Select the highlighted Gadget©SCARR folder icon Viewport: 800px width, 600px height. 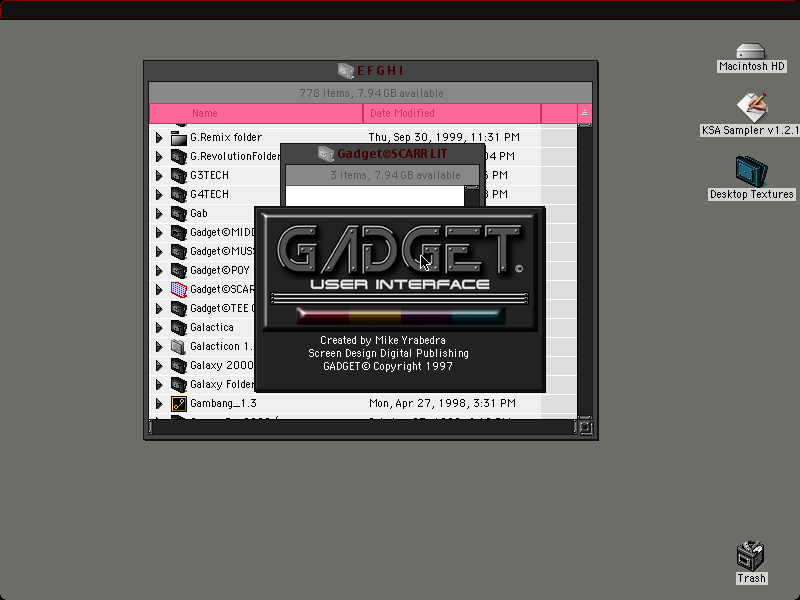[x=179, y=289]
